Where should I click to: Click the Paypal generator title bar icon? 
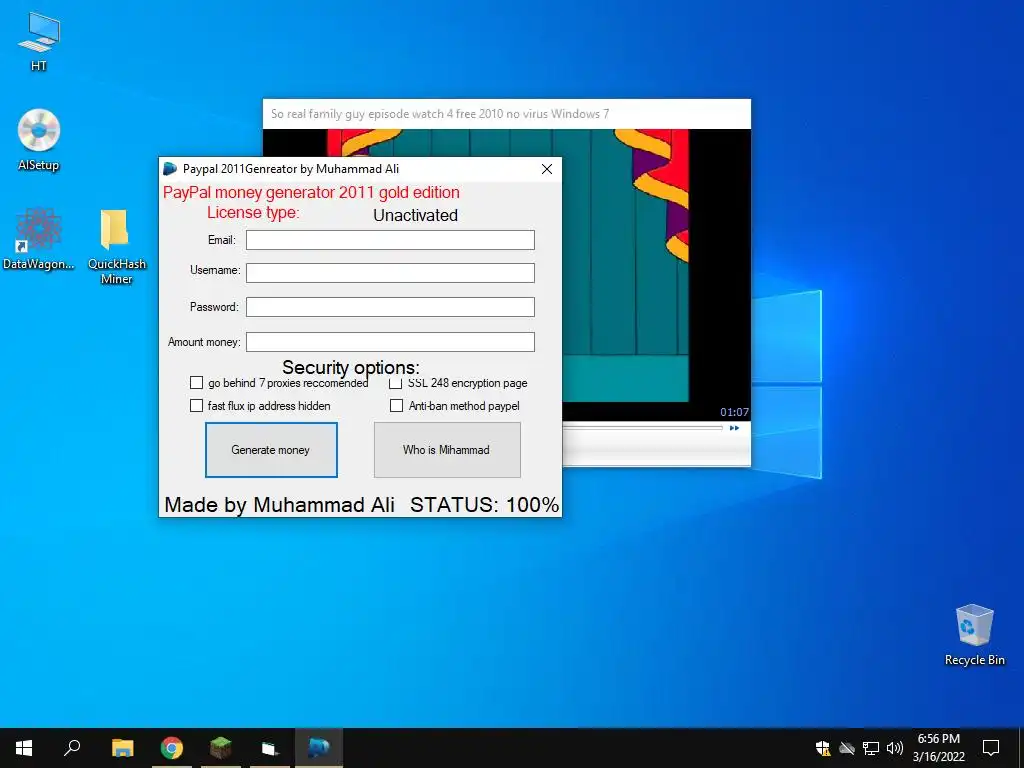(170, 168)
